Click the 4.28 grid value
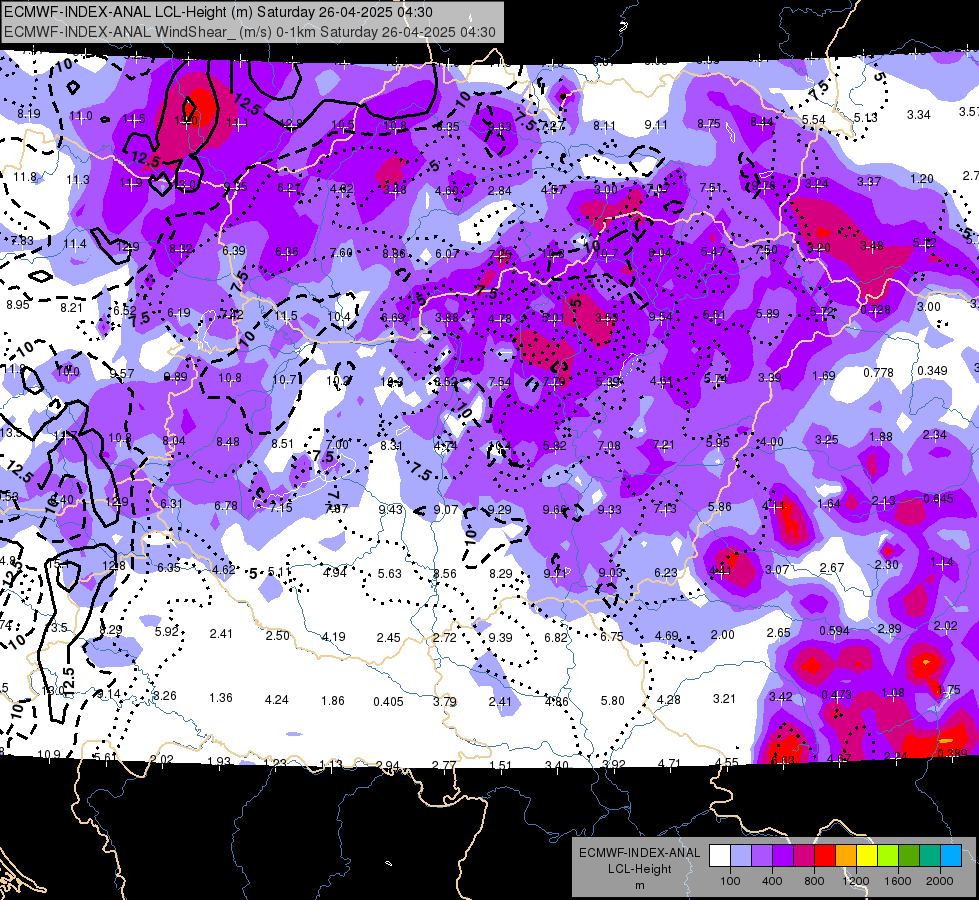Viewport: 979px width, 900px height. (668, 700)
